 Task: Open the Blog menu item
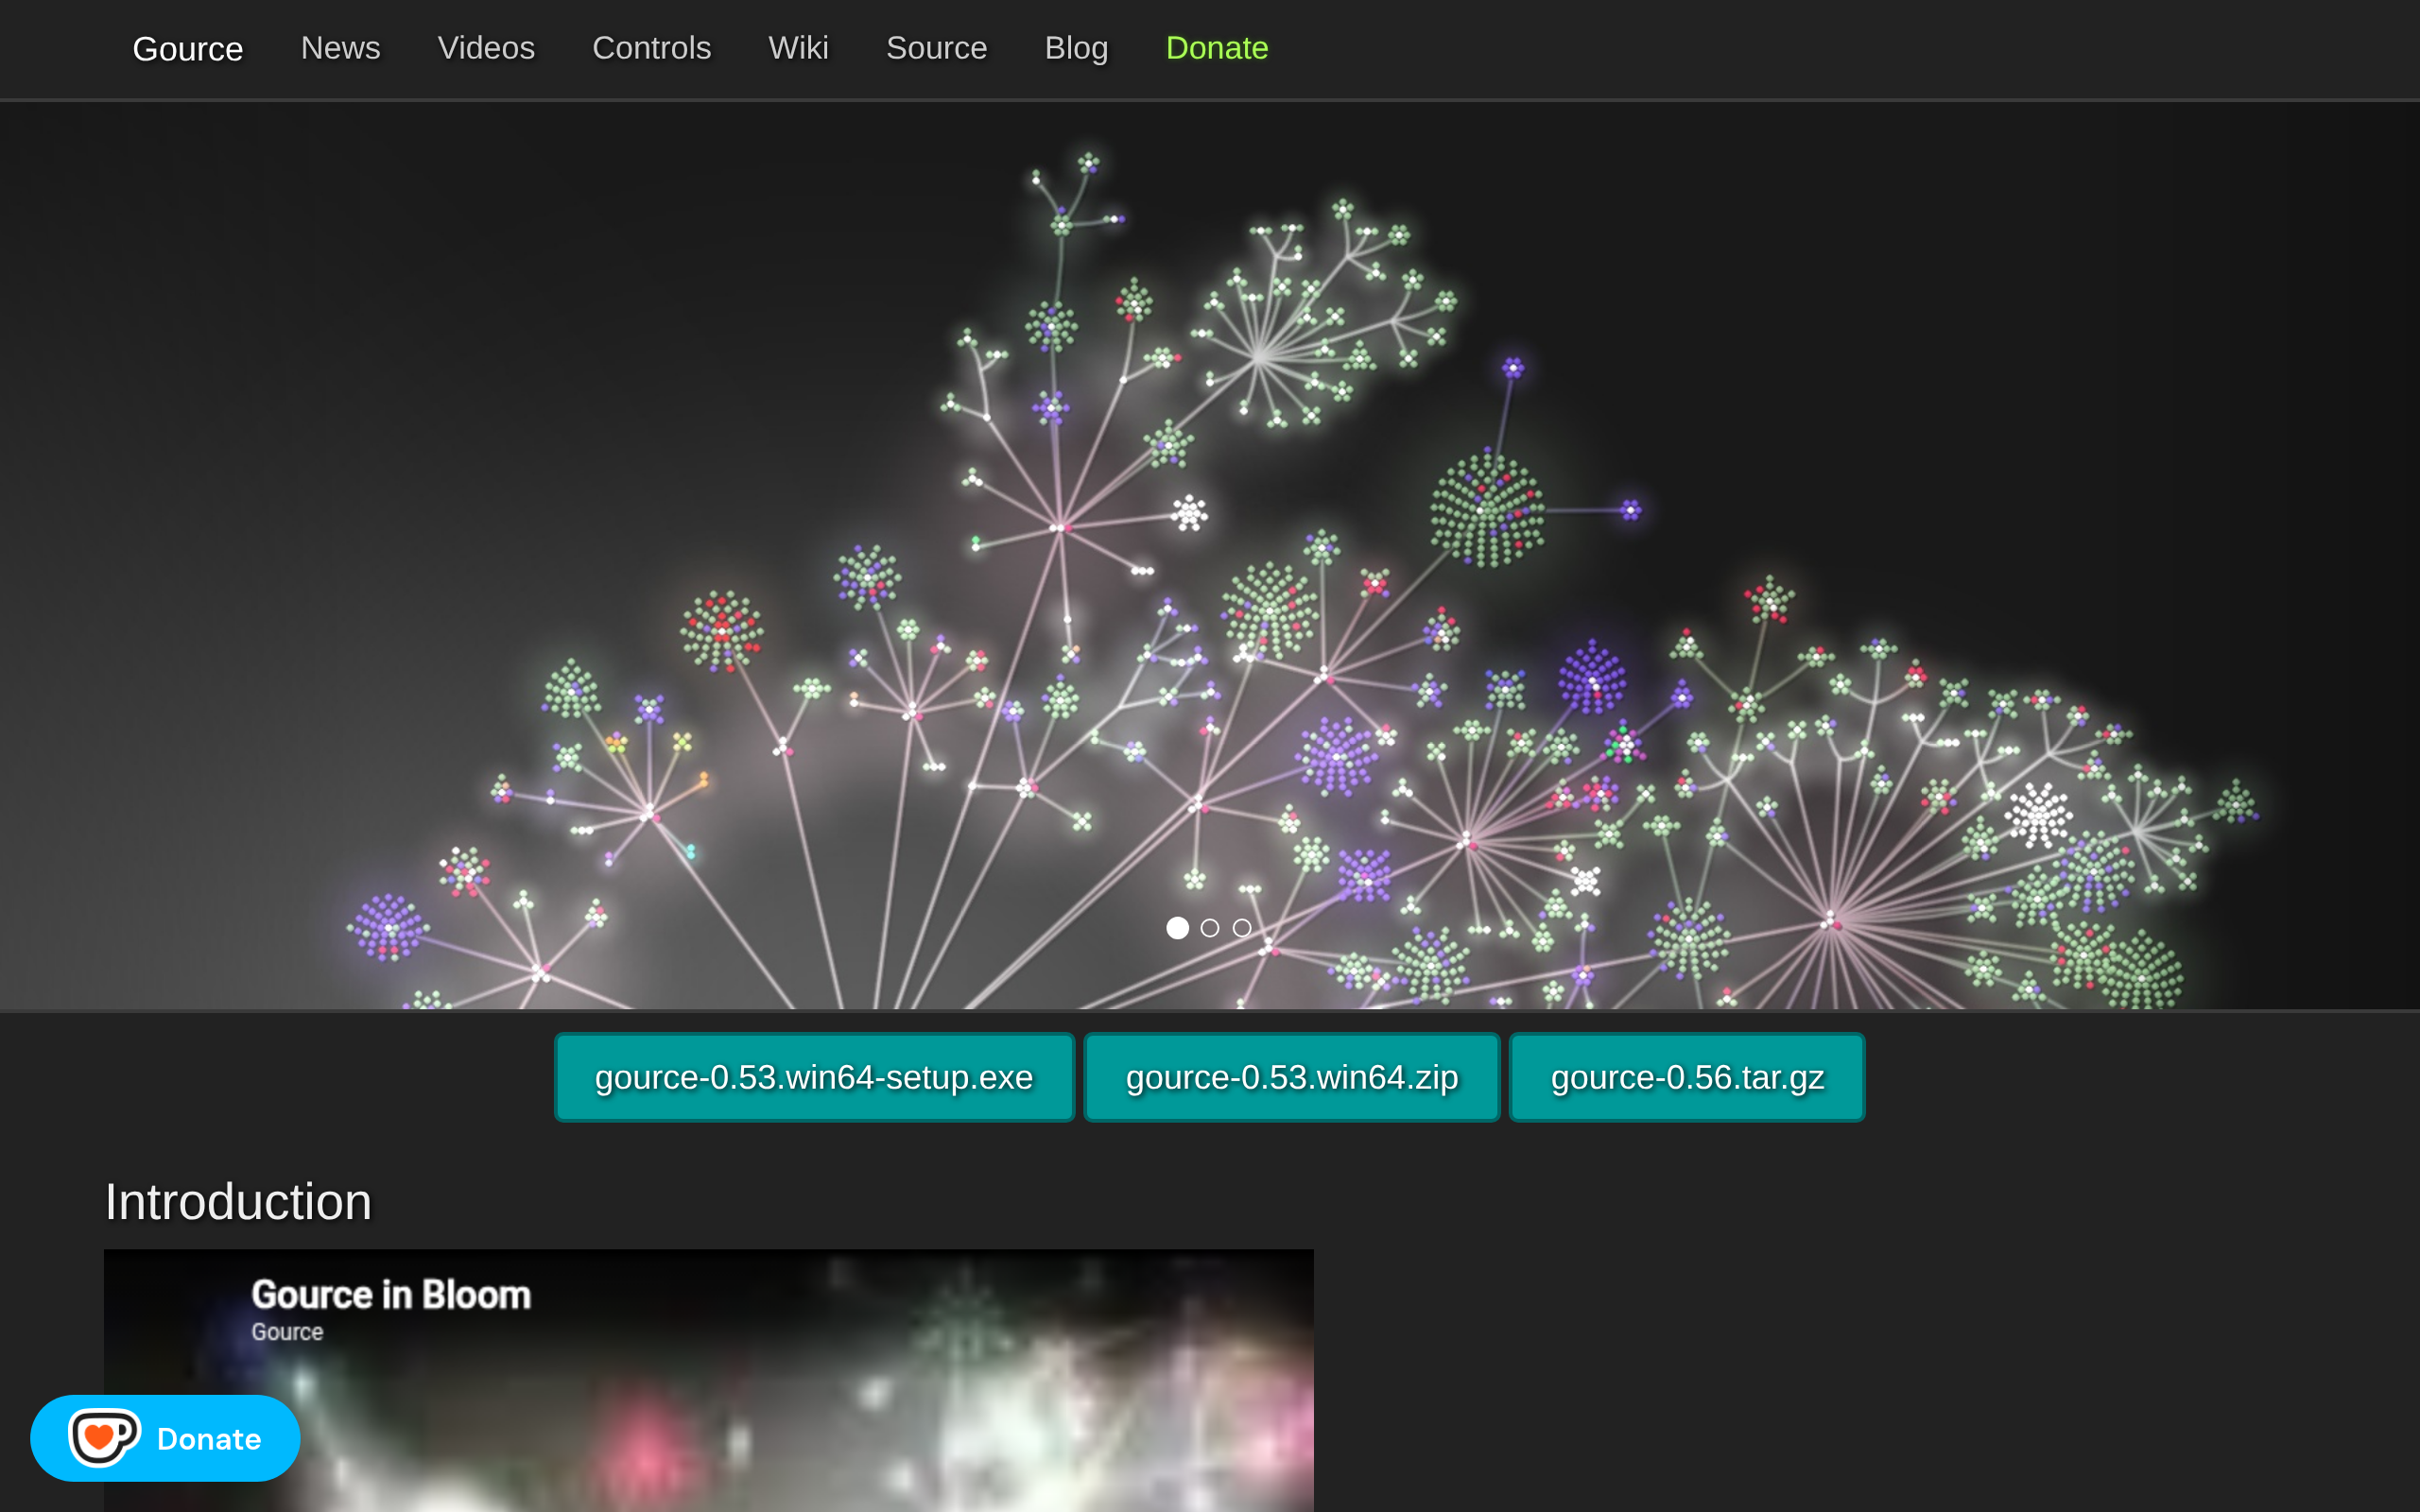click(1077, 48)
